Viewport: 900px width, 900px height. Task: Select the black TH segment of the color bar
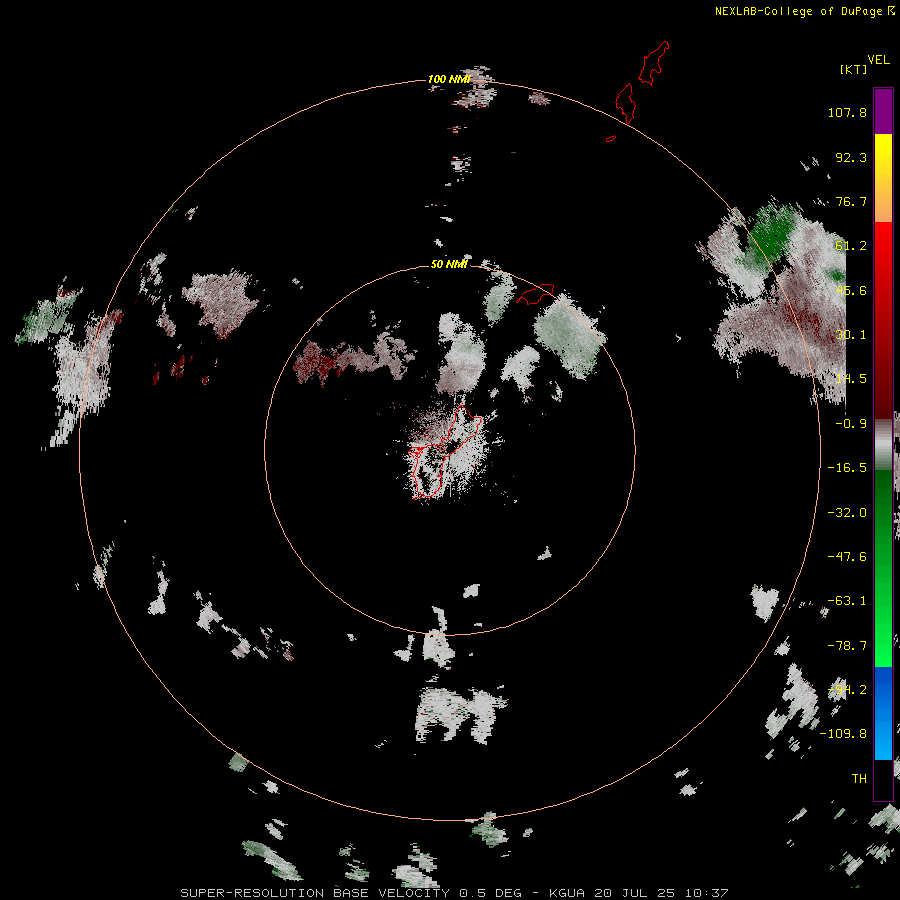(883, 779)
